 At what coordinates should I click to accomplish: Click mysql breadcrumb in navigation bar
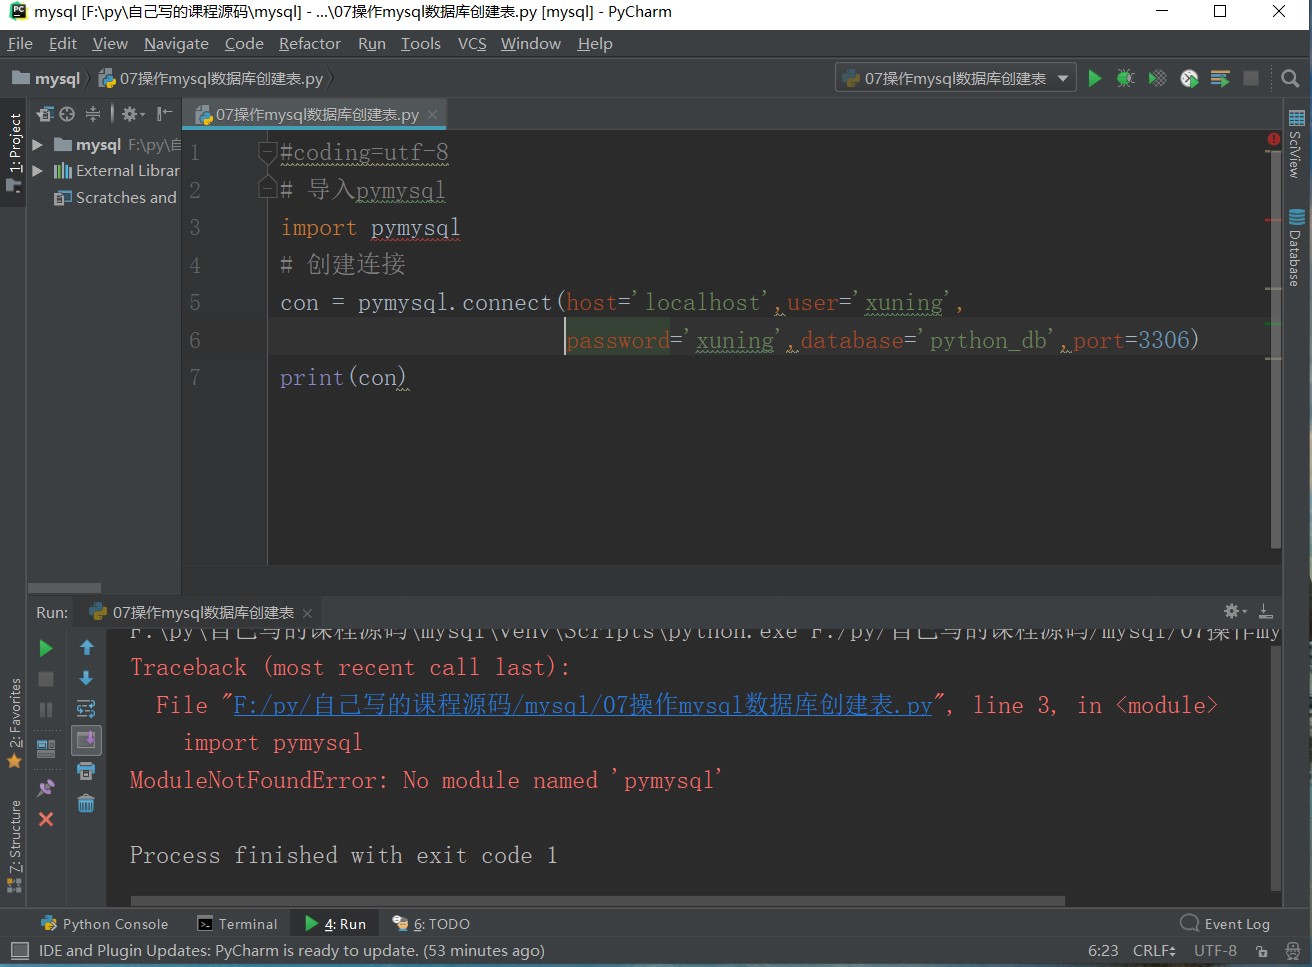click(x=46, y=78)
